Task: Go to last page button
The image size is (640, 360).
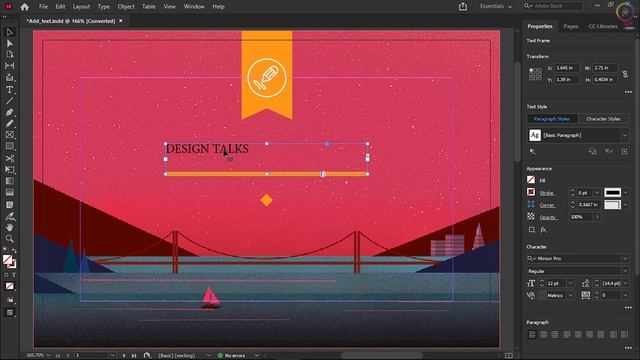Action: point(134,356)
